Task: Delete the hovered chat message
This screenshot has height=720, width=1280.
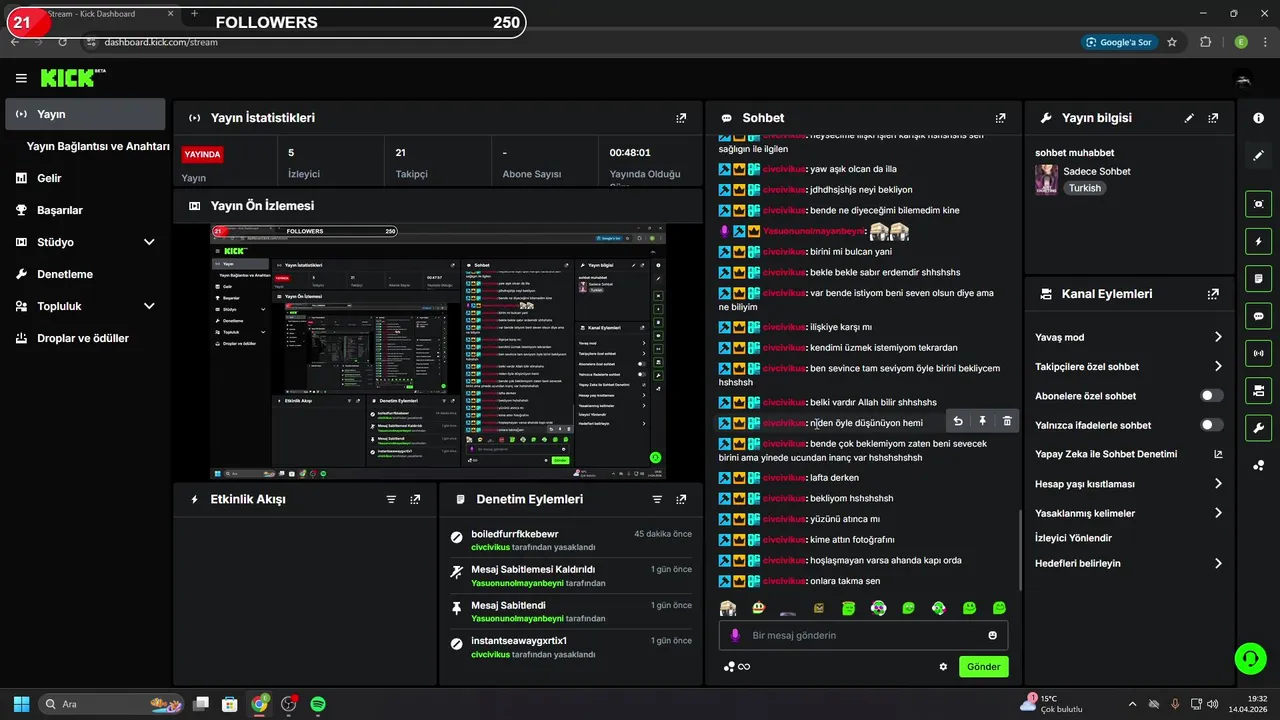Action: point(1007,422)
